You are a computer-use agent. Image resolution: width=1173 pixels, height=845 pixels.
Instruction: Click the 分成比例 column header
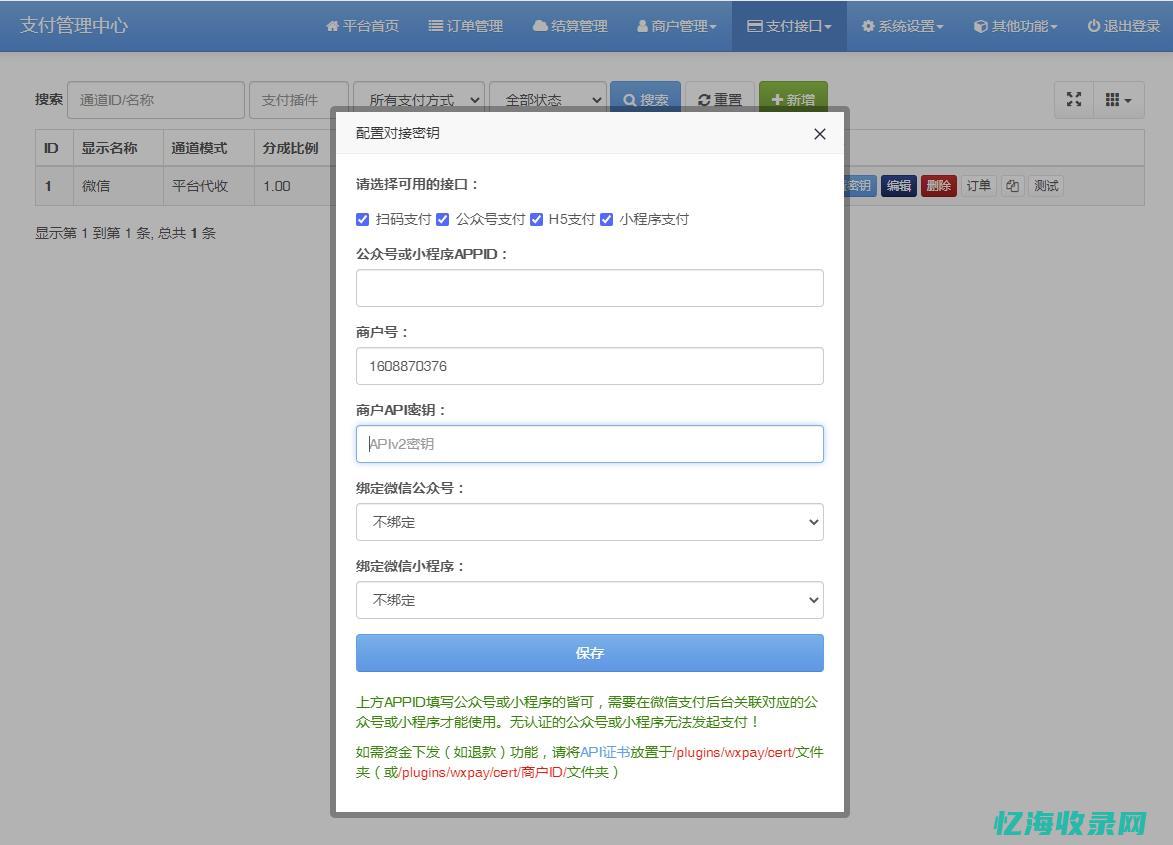click(293, 148)
